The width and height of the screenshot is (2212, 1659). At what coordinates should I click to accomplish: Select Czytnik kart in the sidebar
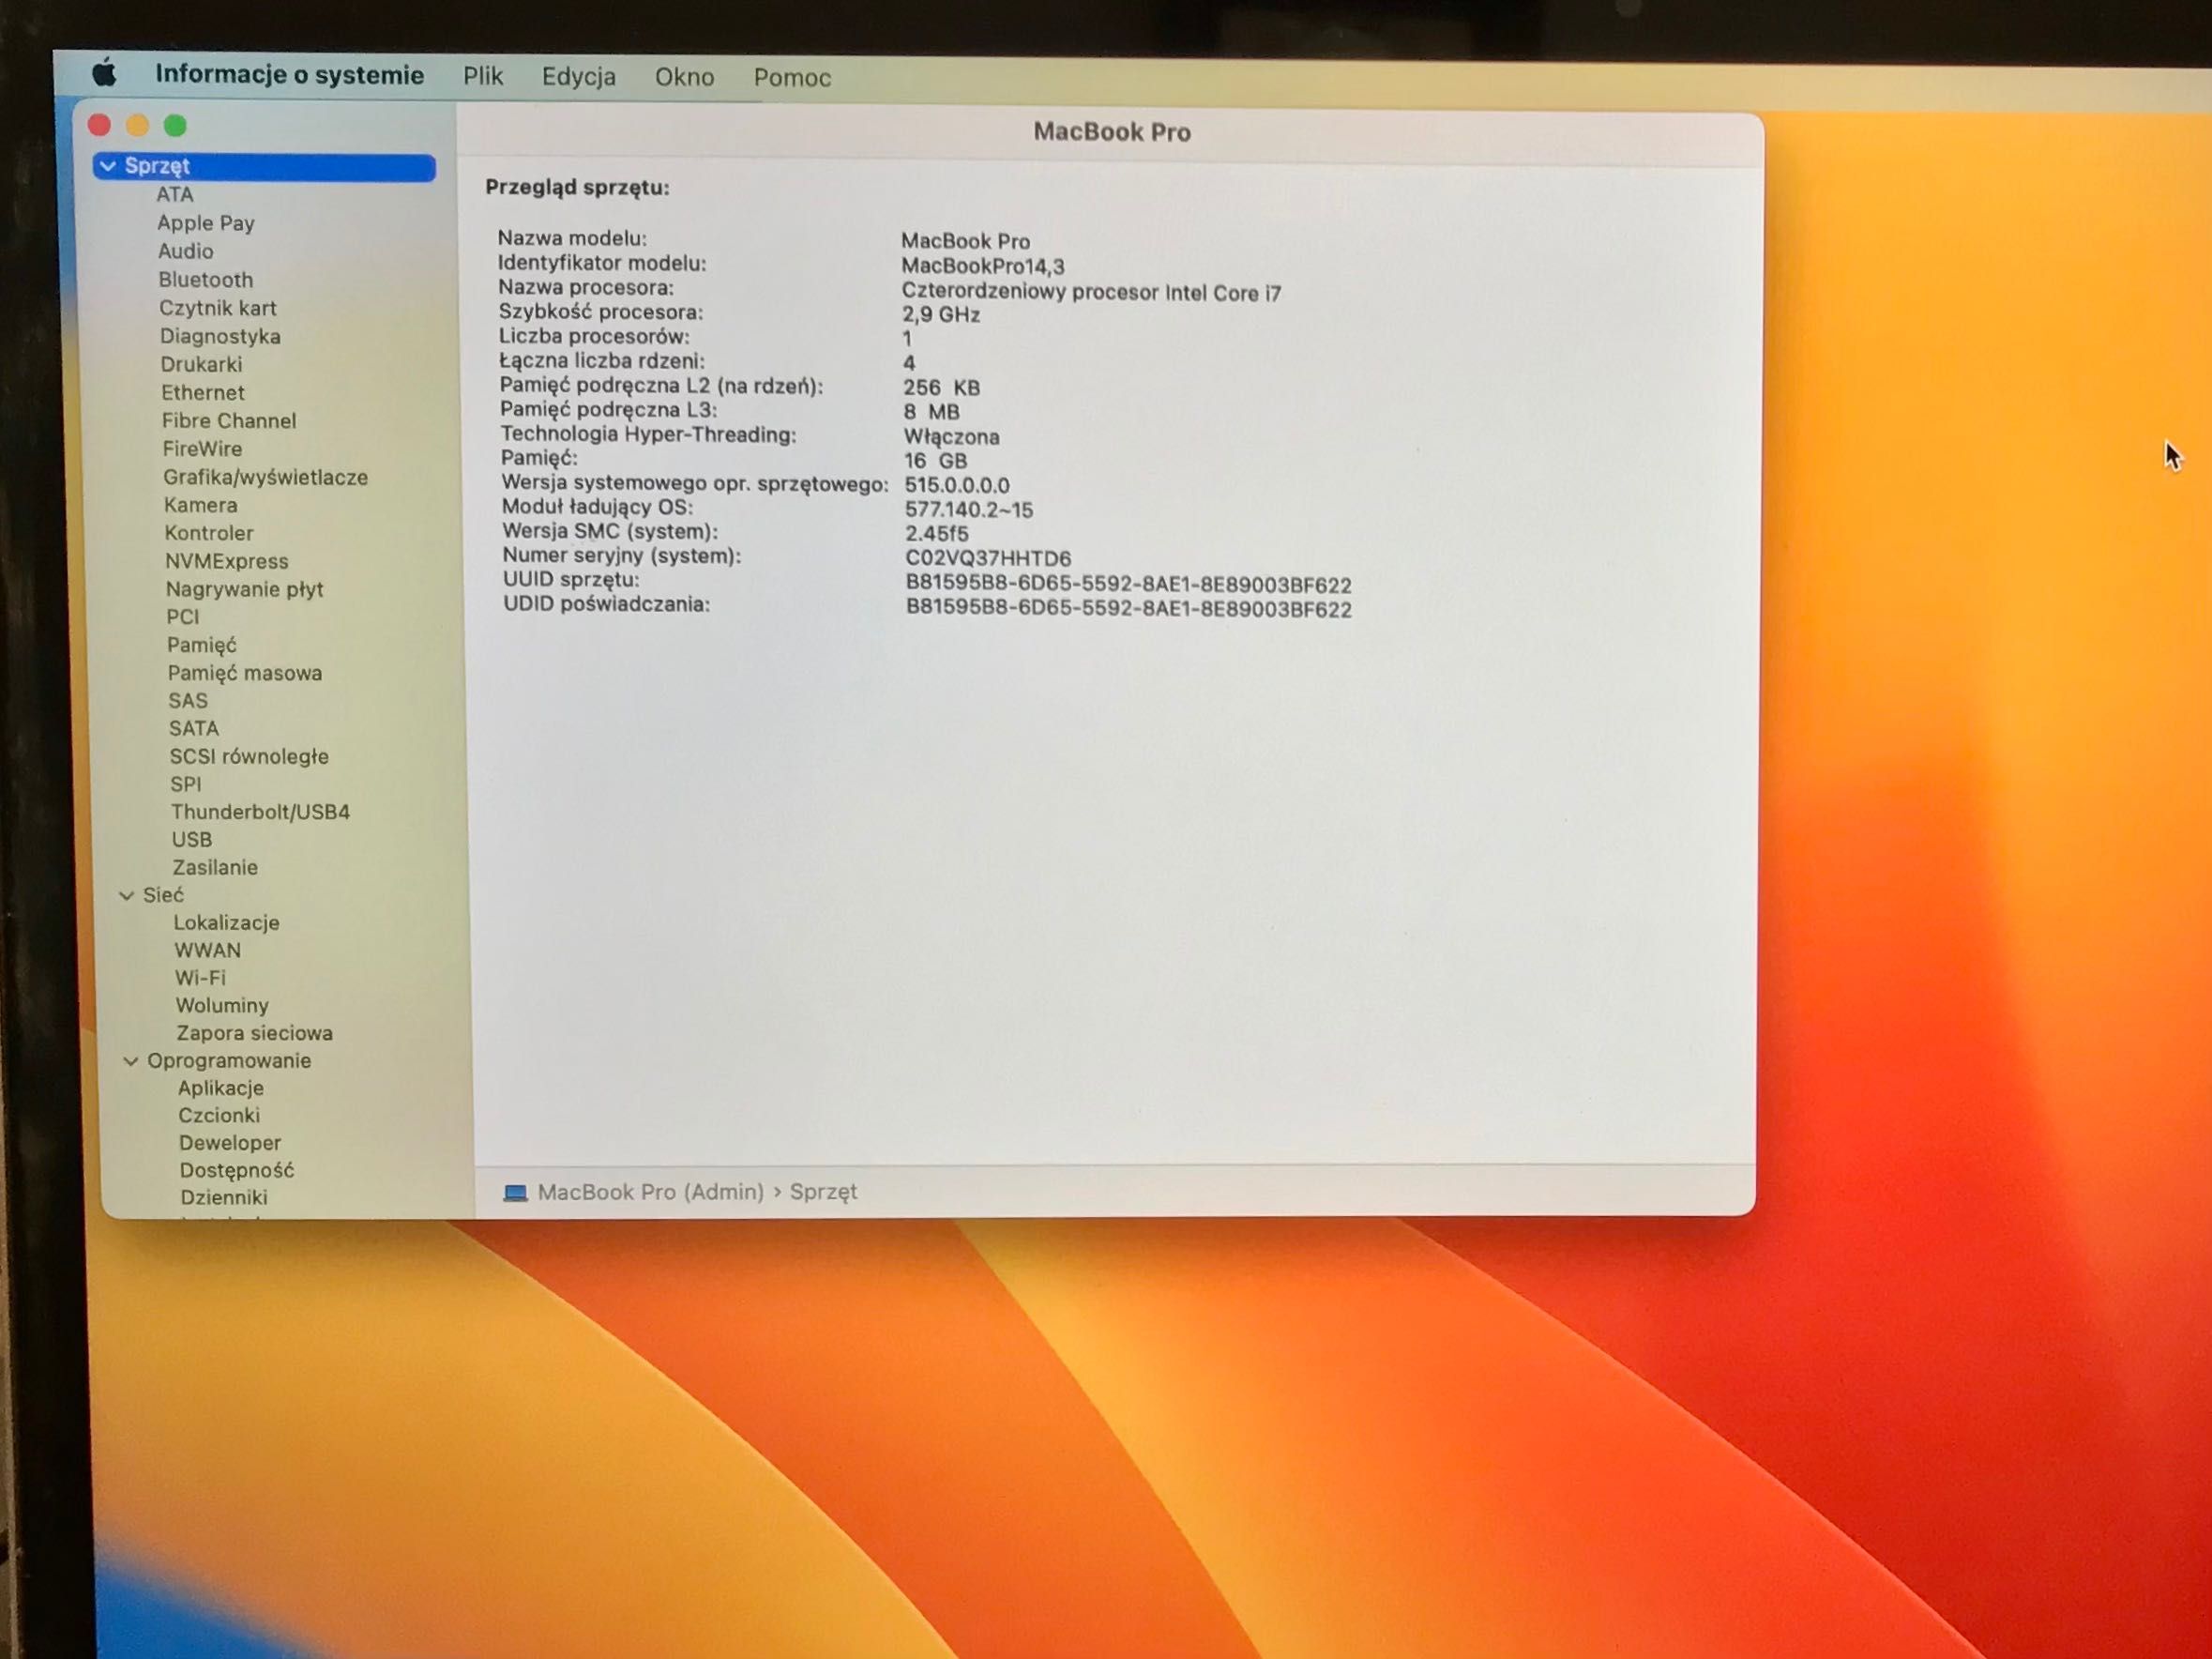tap(218, 308)
